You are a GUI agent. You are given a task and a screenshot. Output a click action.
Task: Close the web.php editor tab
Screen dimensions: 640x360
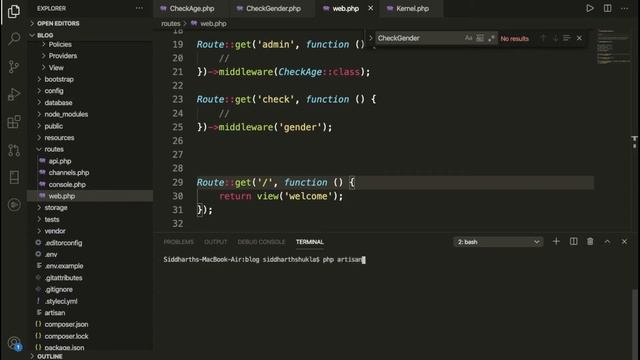tap(371, 8)
